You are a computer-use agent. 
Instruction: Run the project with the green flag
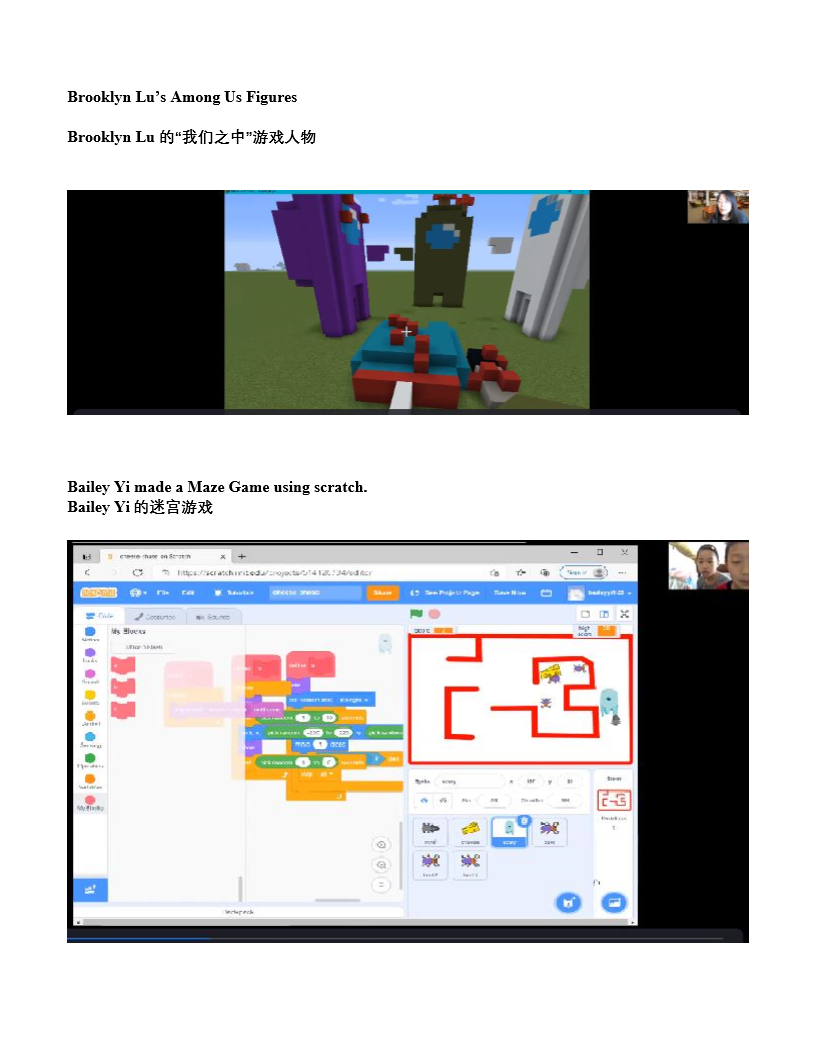pos(416,613)
